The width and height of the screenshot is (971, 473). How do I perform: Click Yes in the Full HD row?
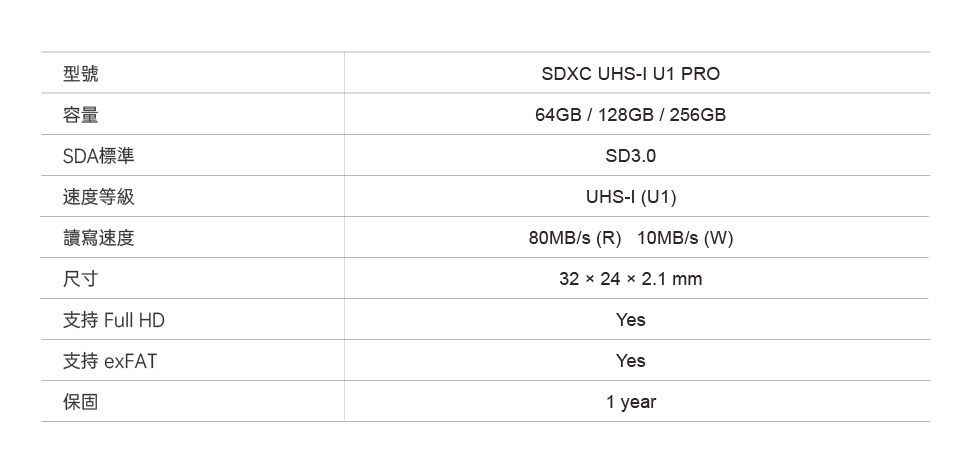[x=630, y=320]
